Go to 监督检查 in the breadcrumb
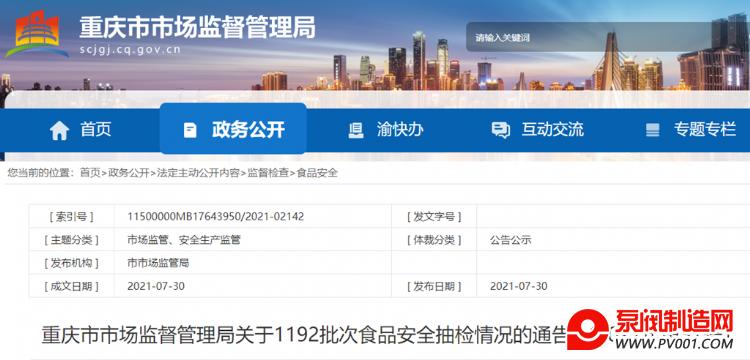 click(268, 173)
